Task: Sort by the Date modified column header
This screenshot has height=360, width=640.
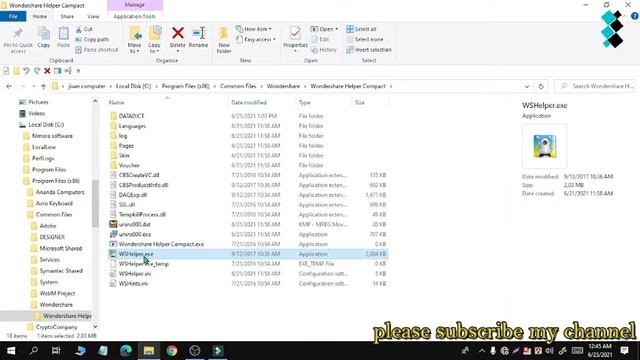Action: 249,102
